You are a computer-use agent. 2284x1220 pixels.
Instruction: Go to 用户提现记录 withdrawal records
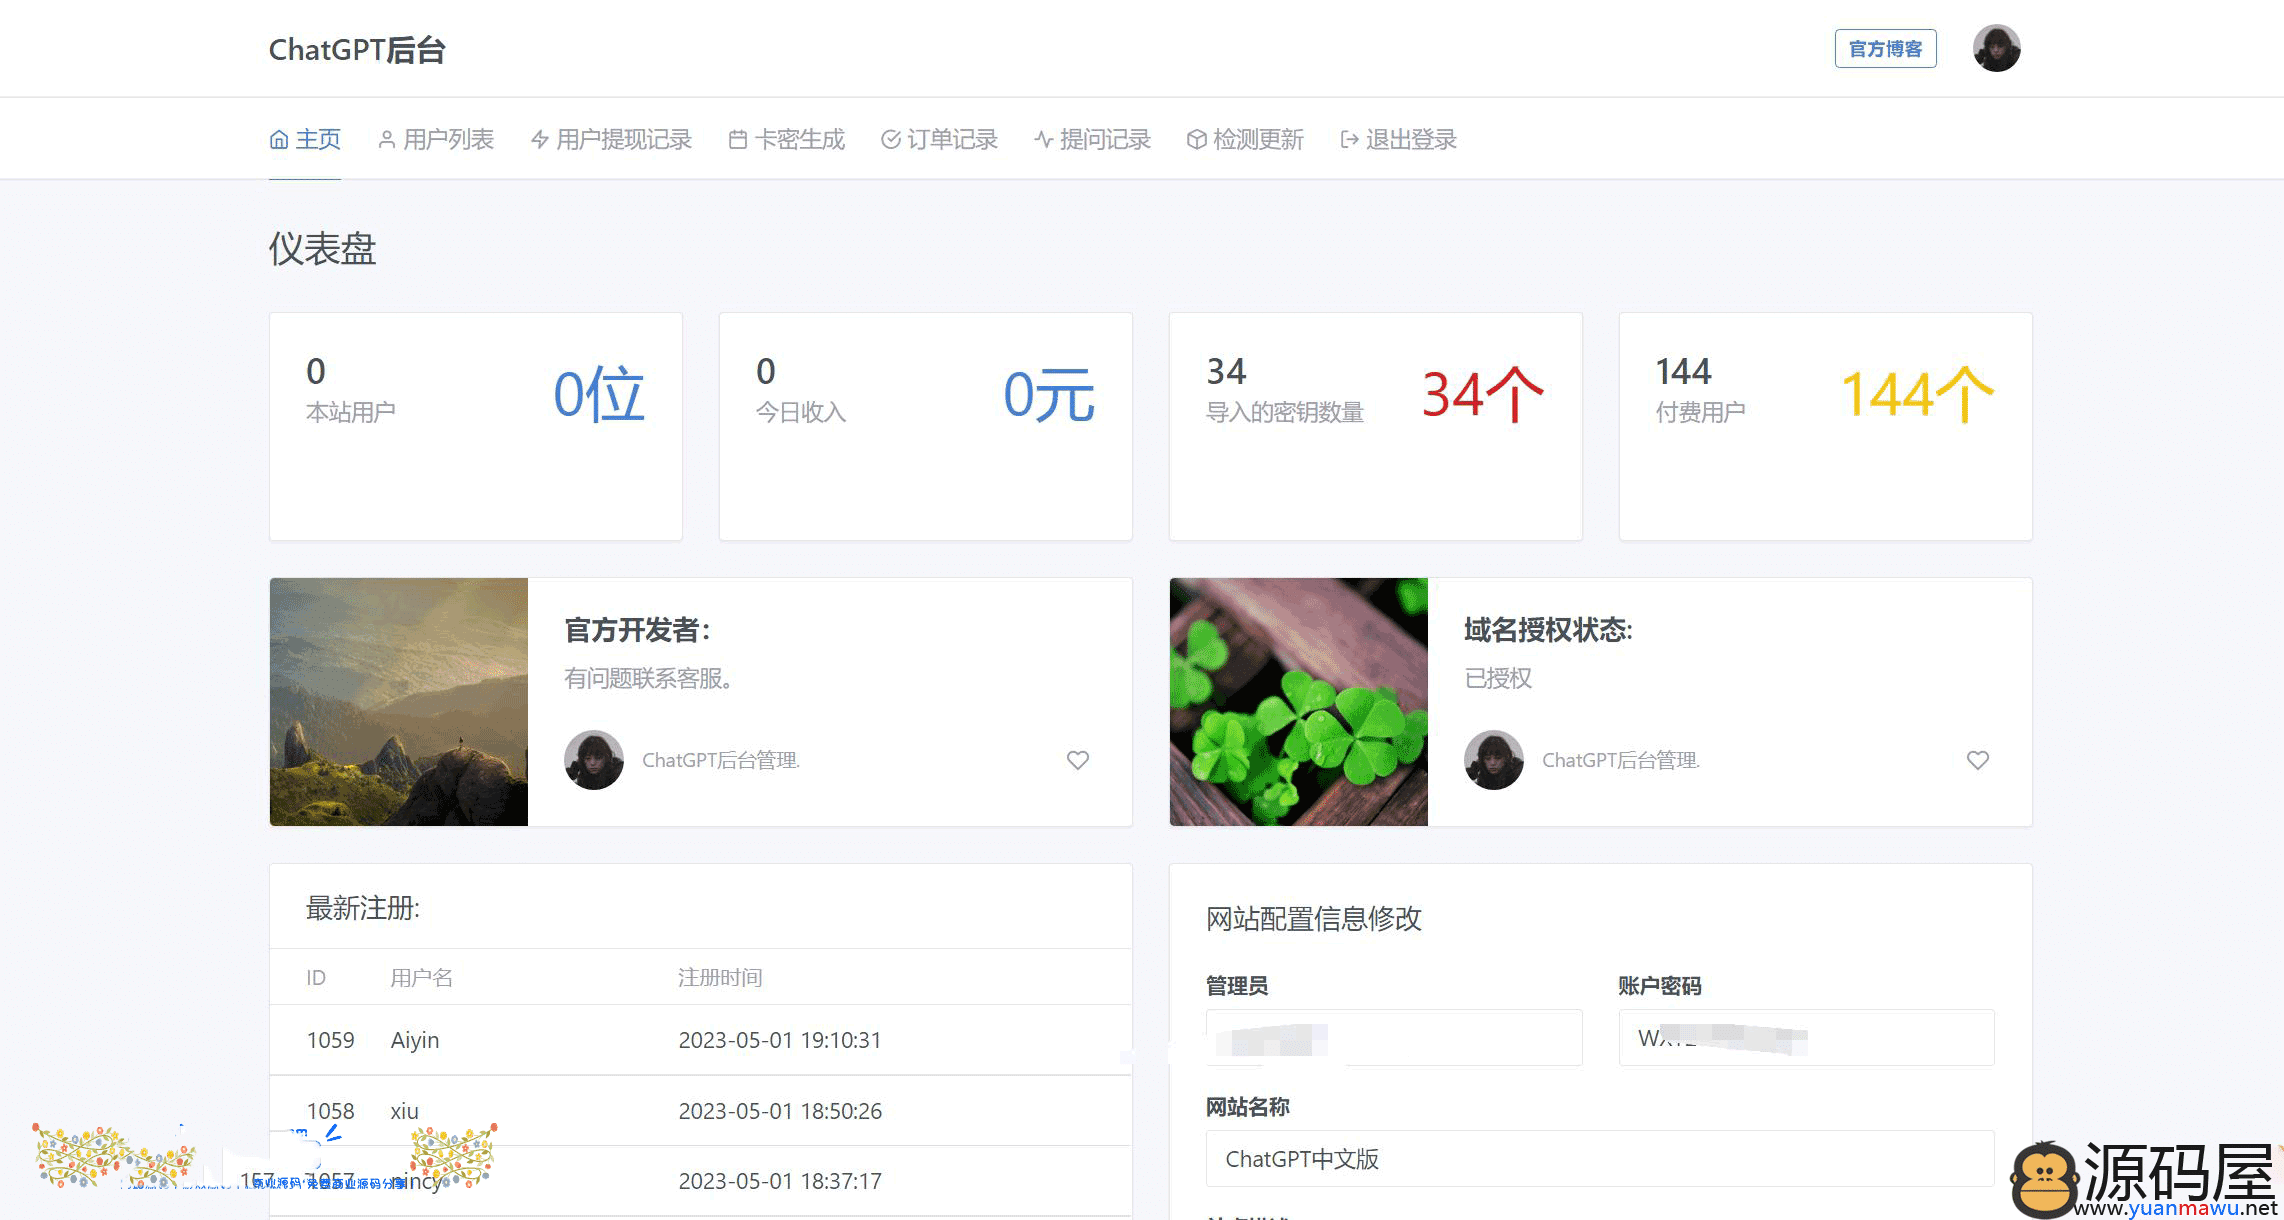[x=611, y=140]
